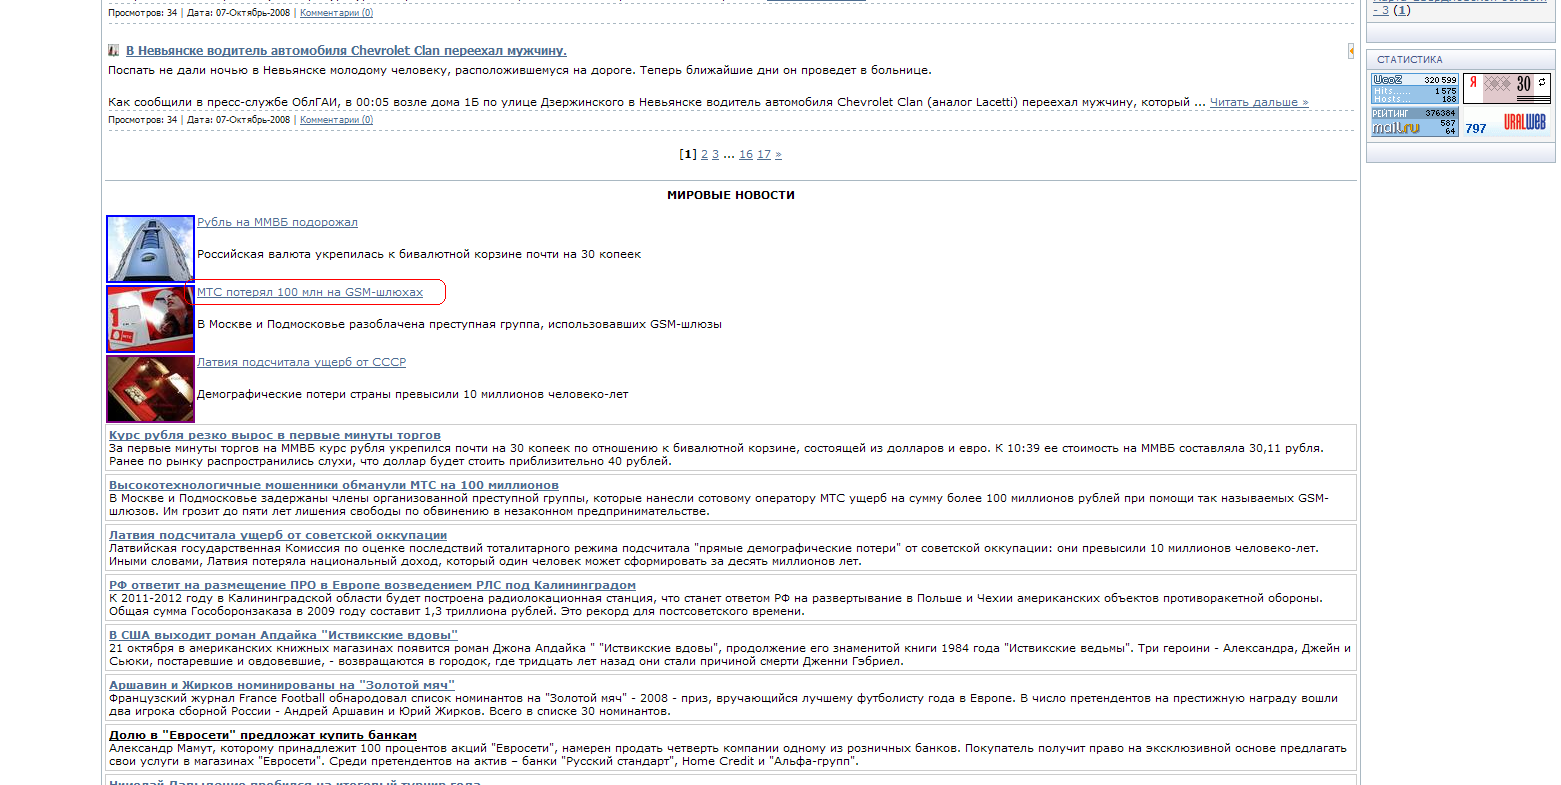Open 'Аршавин и Жирков номинированы' headline

pos(282,685)
